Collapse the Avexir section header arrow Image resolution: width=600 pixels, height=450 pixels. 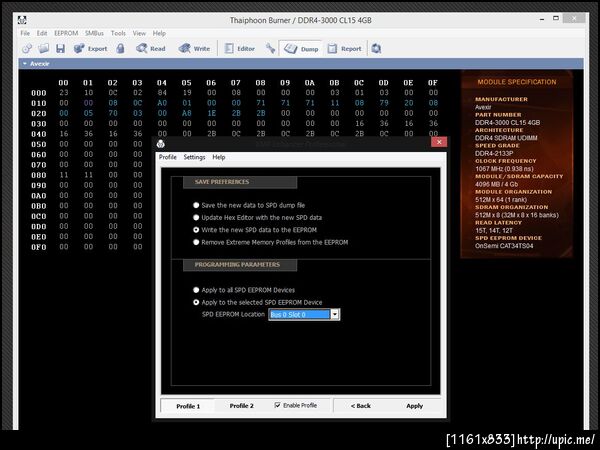pyautogui.click(x=24, y=64)
